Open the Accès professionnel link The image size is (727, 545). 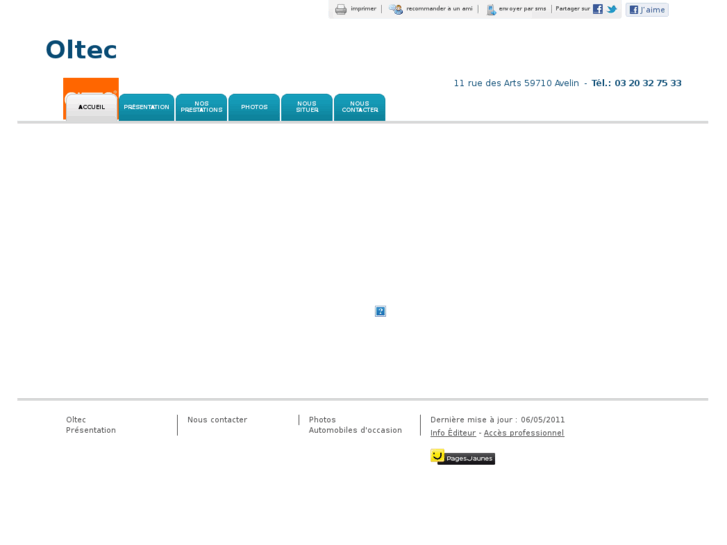tap(524, 433)
